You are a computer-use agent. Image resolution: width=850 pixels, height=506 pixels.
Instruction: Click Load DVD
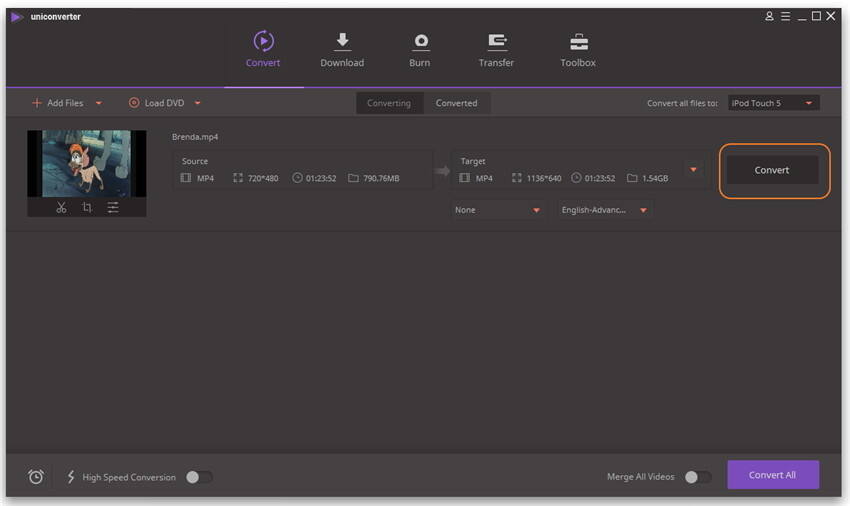pyautogui.click(x=157, y=103)
